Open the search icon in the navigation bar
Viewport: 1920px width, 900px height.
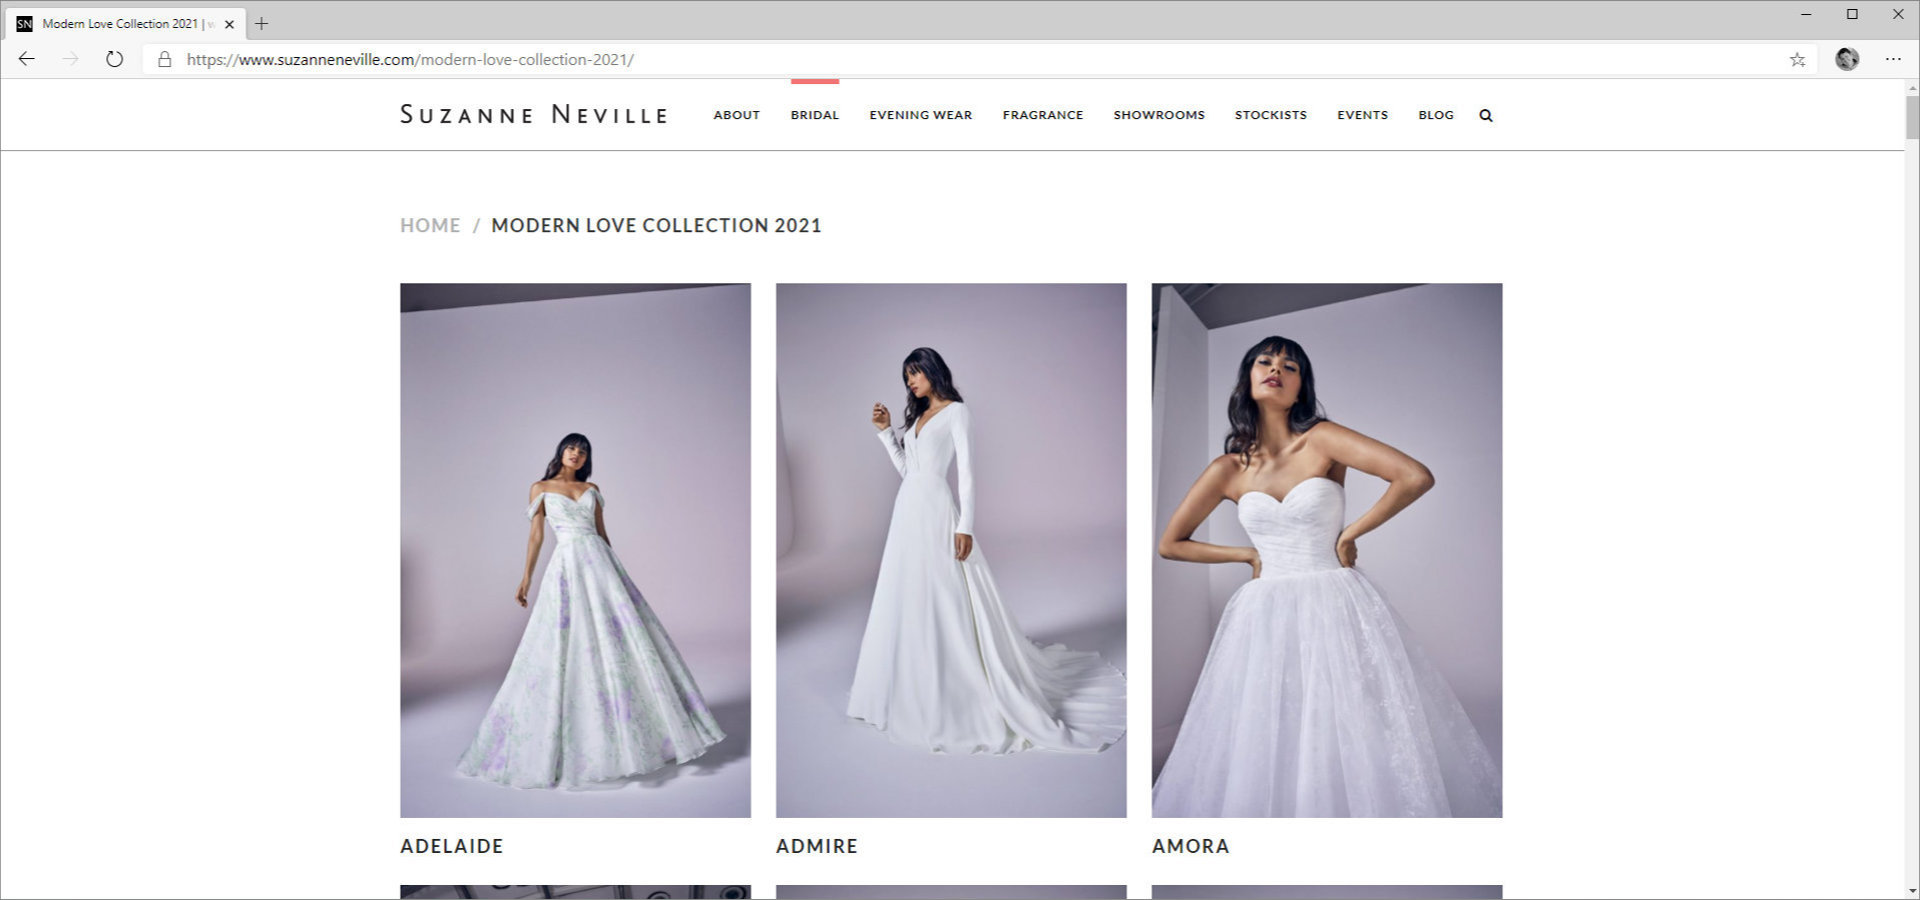pos(1486,114)
